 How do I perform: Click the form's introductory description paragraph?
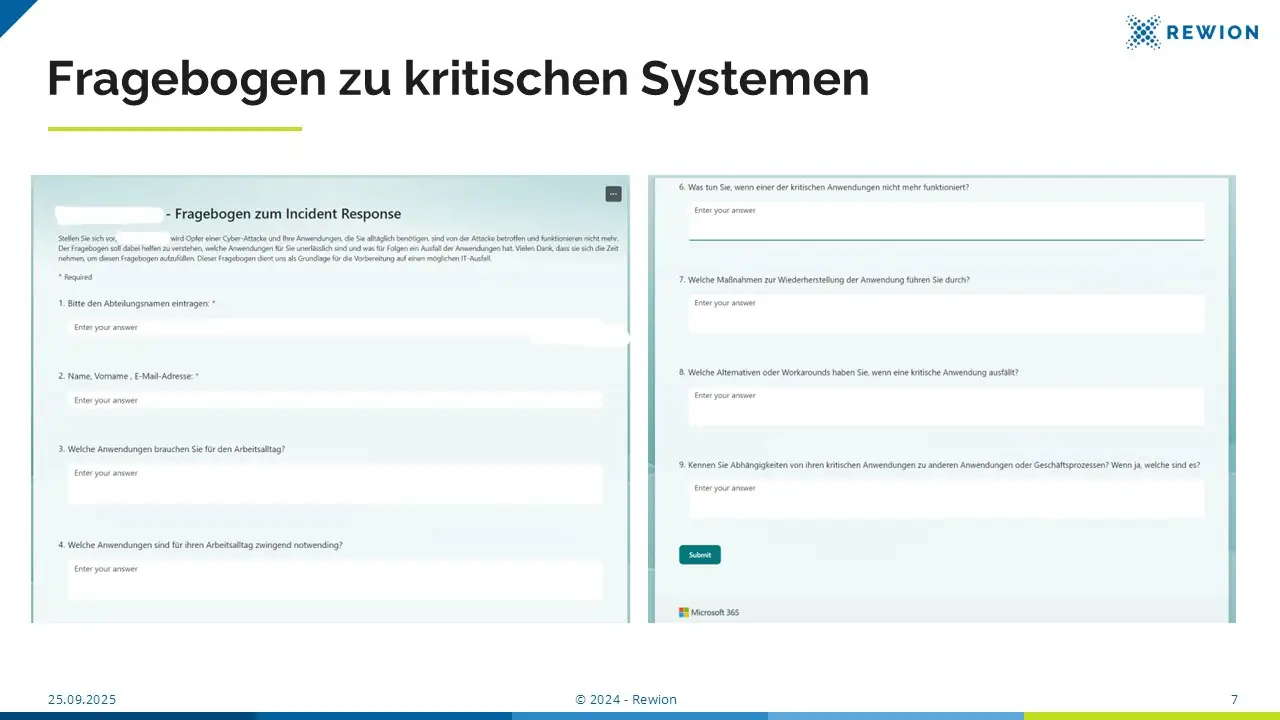[x=338, y=248]
